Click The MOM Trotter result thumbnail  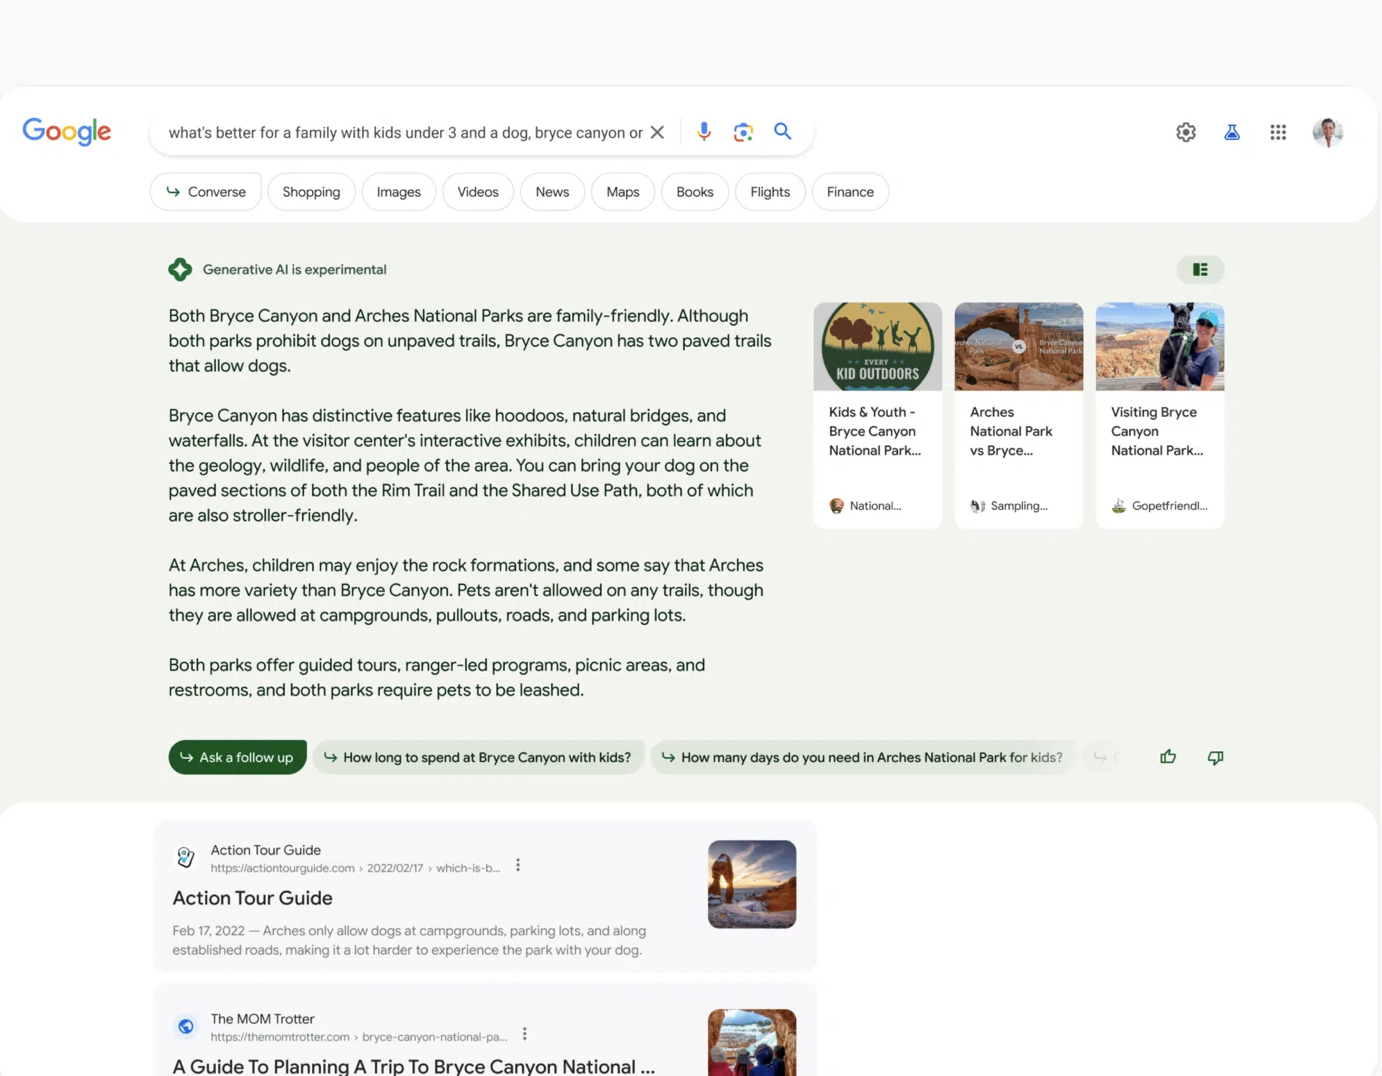752,1042
